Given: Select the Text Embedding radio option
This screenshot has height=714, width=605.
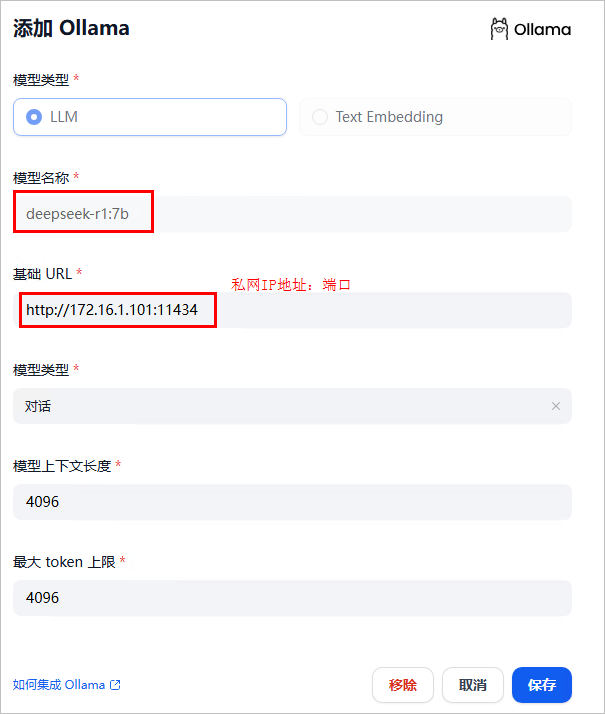Looking at the screenshot, I should click(320, 117).
